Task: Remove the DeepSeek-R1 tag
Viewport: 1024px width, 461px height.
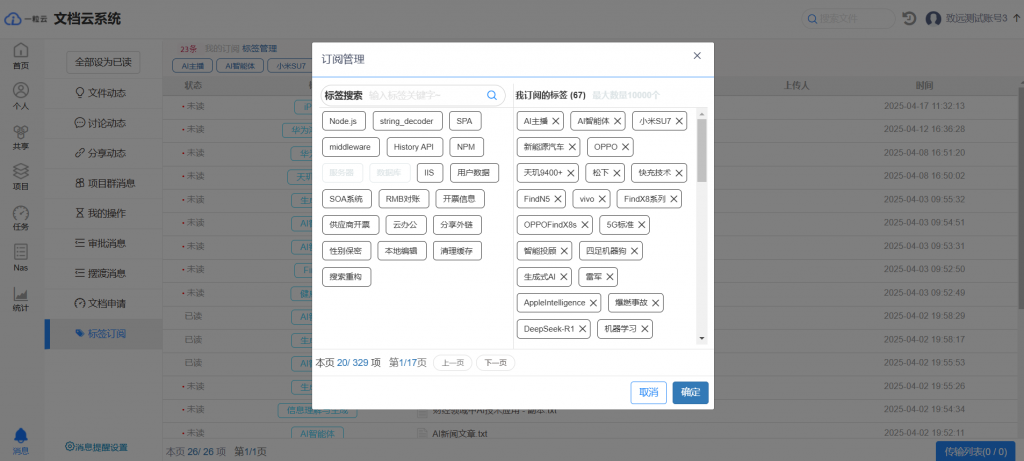Action: 581,329
